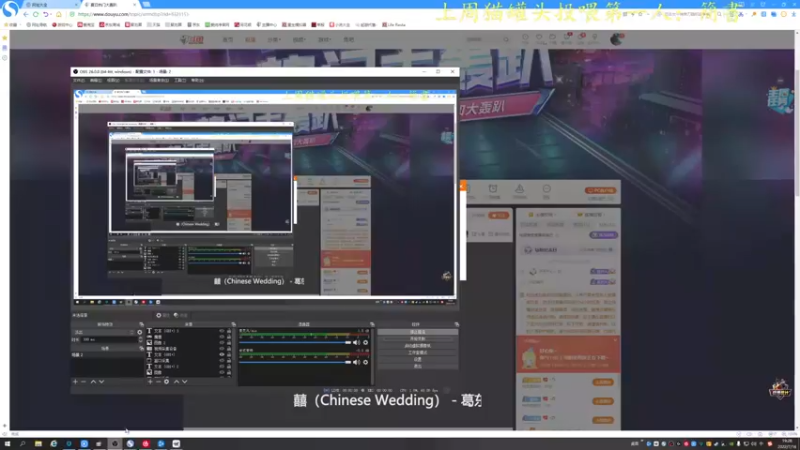Remove the selected source with the Sources minus icon

click(158, 382)
